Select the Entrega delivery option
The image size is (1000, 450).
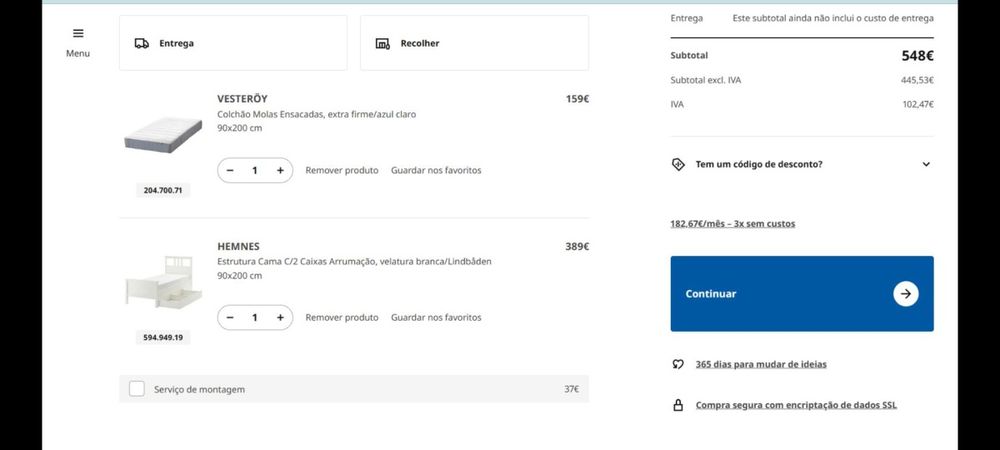coord(233,43)
